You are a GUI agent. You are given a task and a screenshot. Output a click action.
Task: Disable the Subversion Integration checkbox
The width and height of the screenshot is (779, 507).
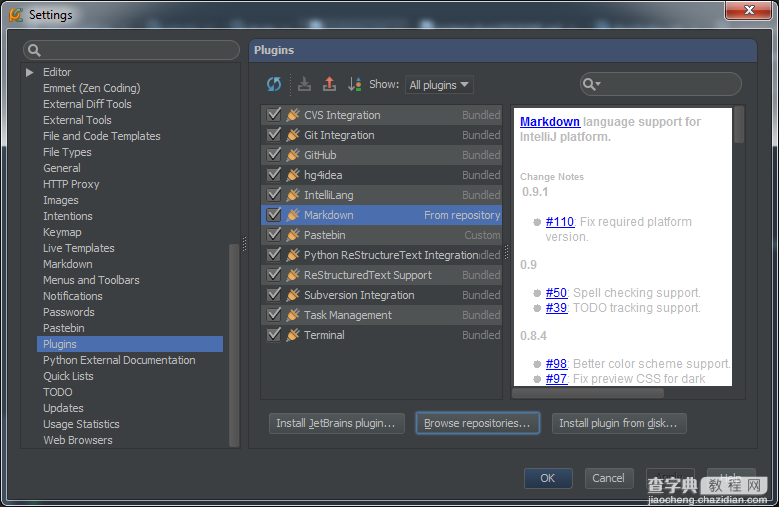point(274,295)
